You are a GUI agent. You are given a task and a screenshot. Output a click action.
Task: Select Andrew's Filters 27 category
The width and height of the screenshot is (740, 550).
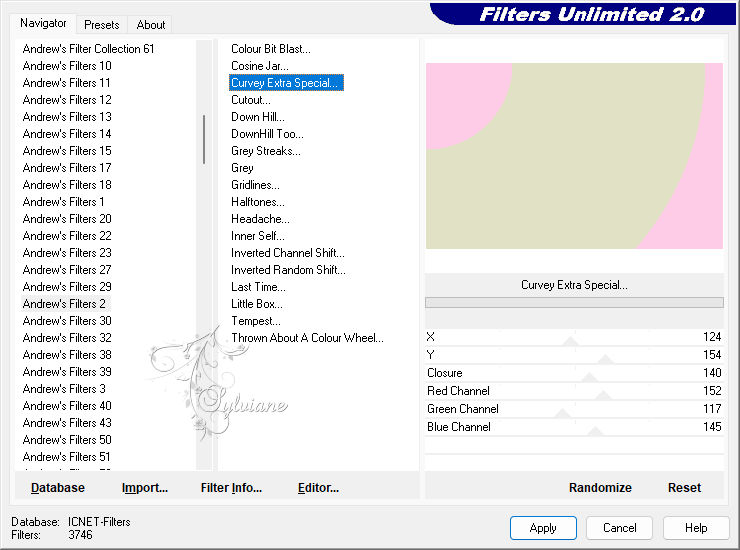[x=67, y=270]
